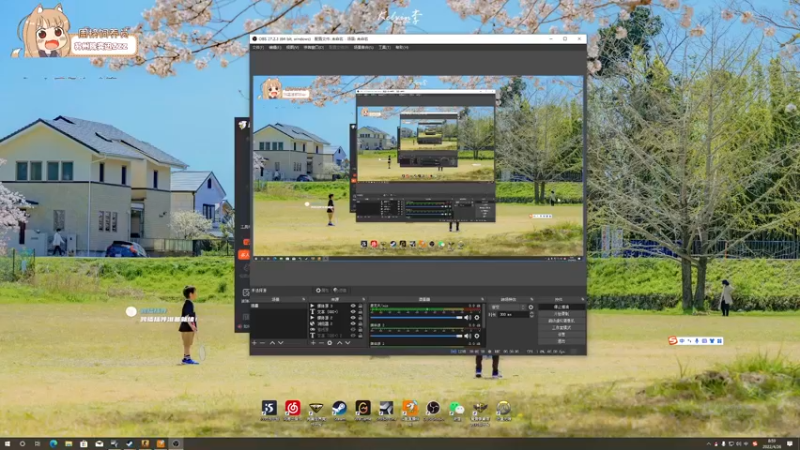The width and height of the screenshot is (800, 450).
Task: Open the black G logo desktop shortcut
Action: tap(363, 409)
